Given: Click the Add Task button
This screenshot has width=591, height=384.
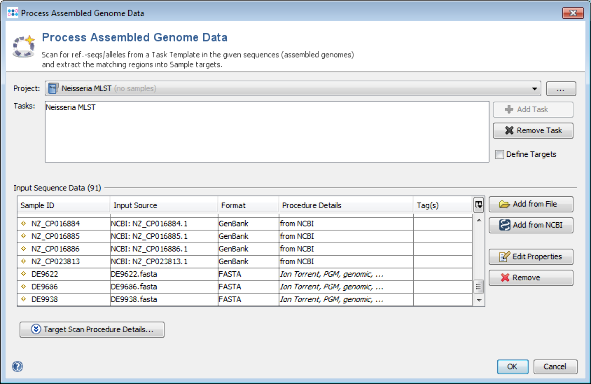Looking at the screenshot, I should click(533, 109).
